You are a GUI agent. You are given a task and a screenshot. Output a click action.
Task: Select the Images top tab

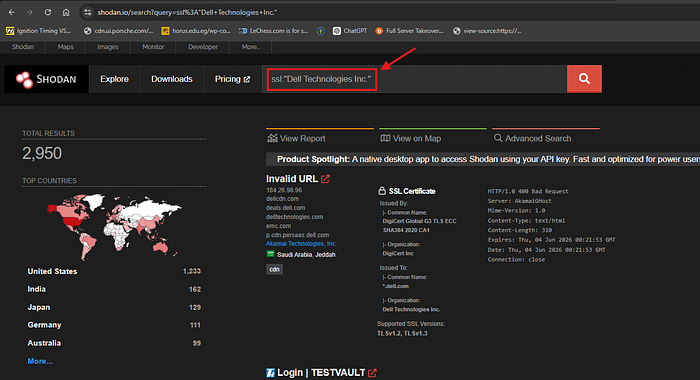coord(108,47)
